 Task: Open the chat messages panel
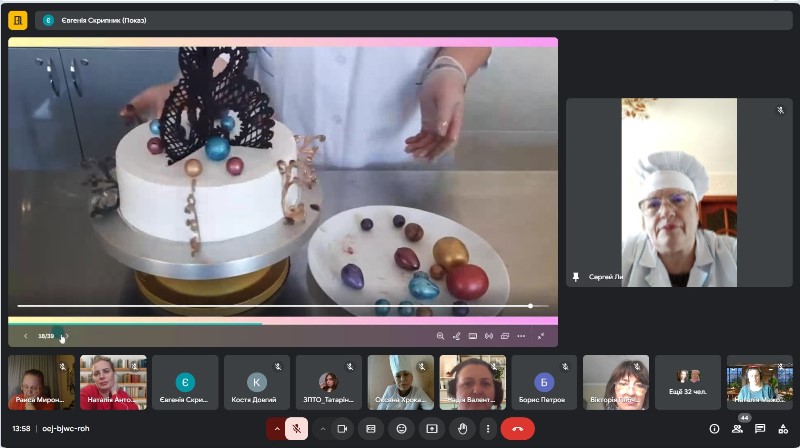(x=760, y=429)
